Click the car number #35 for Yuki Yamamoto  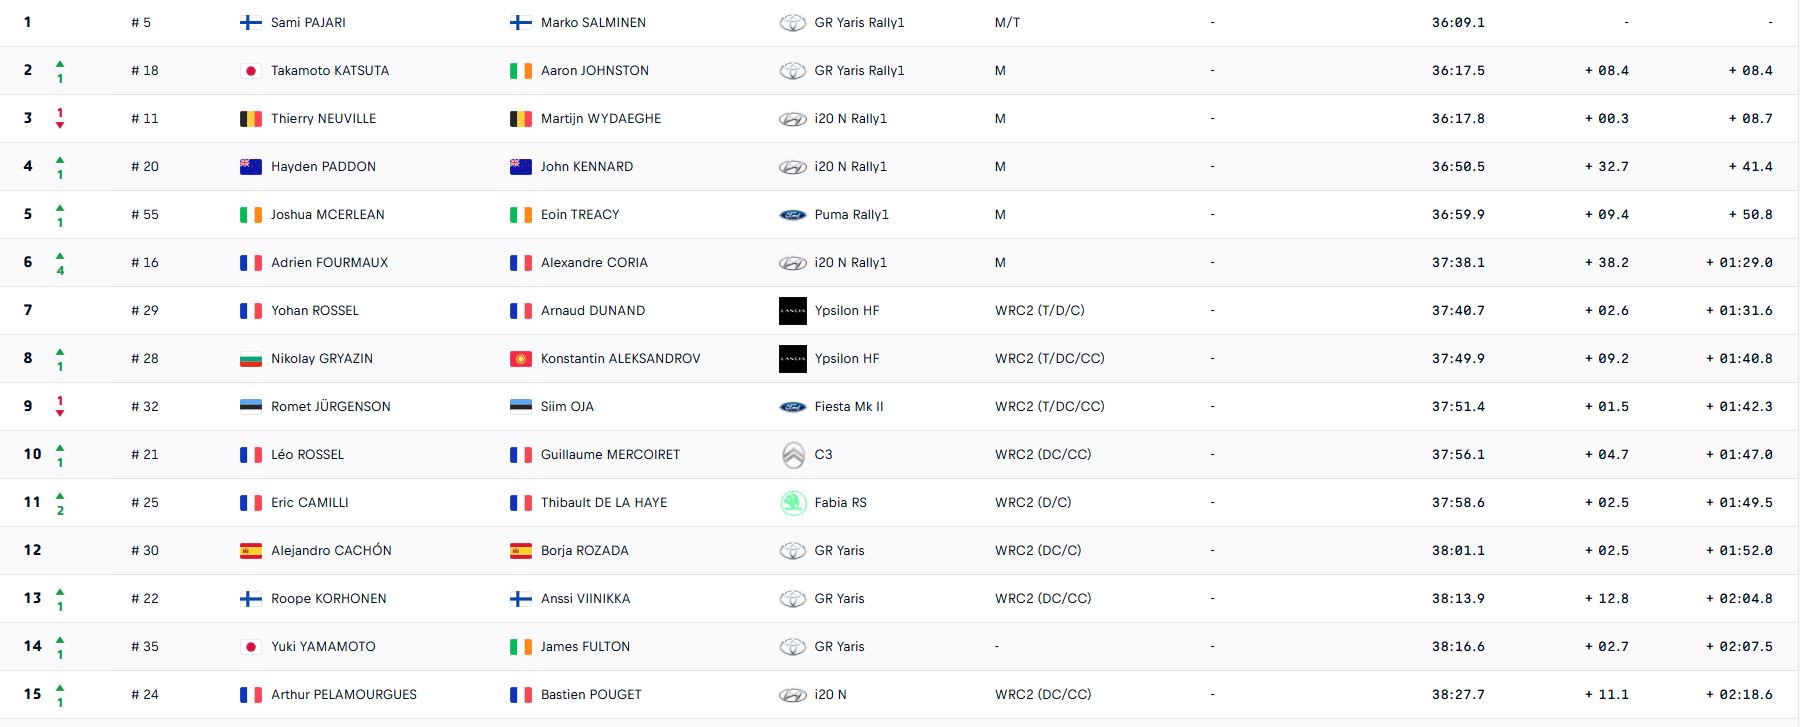tap(145, 647)
